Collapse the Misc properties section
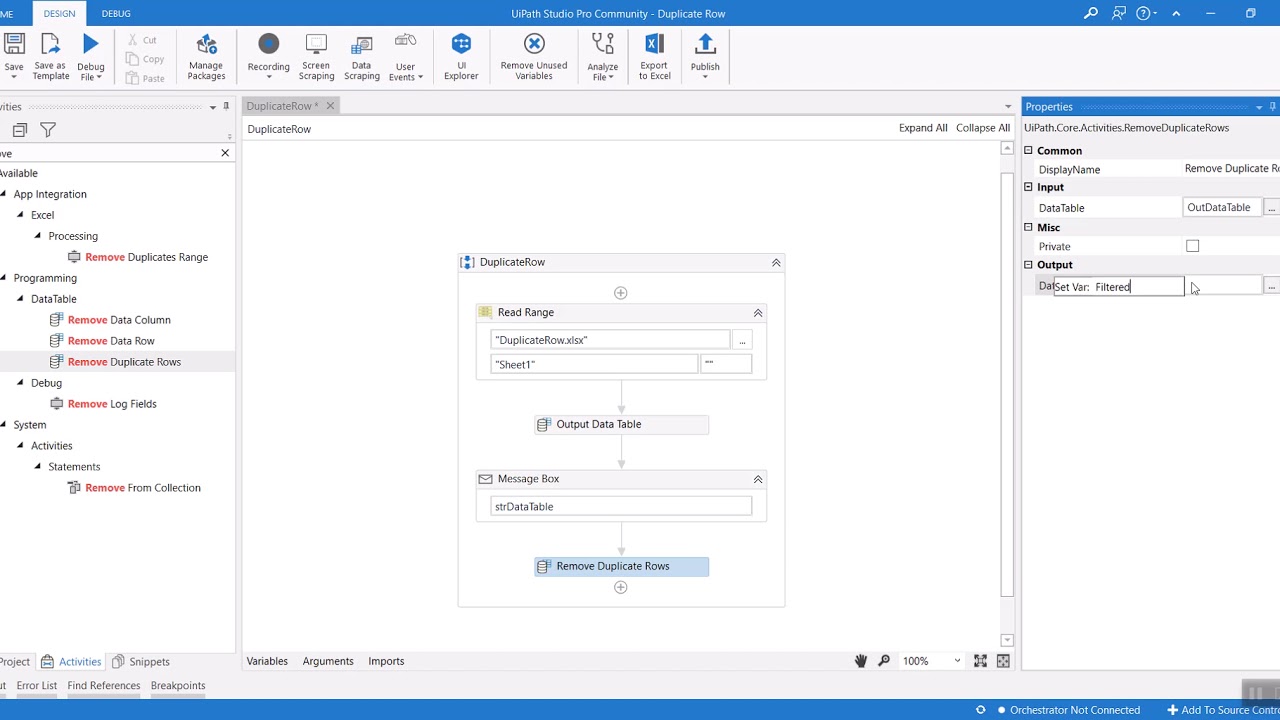 pyautogui.click(x=1028, y=228)
